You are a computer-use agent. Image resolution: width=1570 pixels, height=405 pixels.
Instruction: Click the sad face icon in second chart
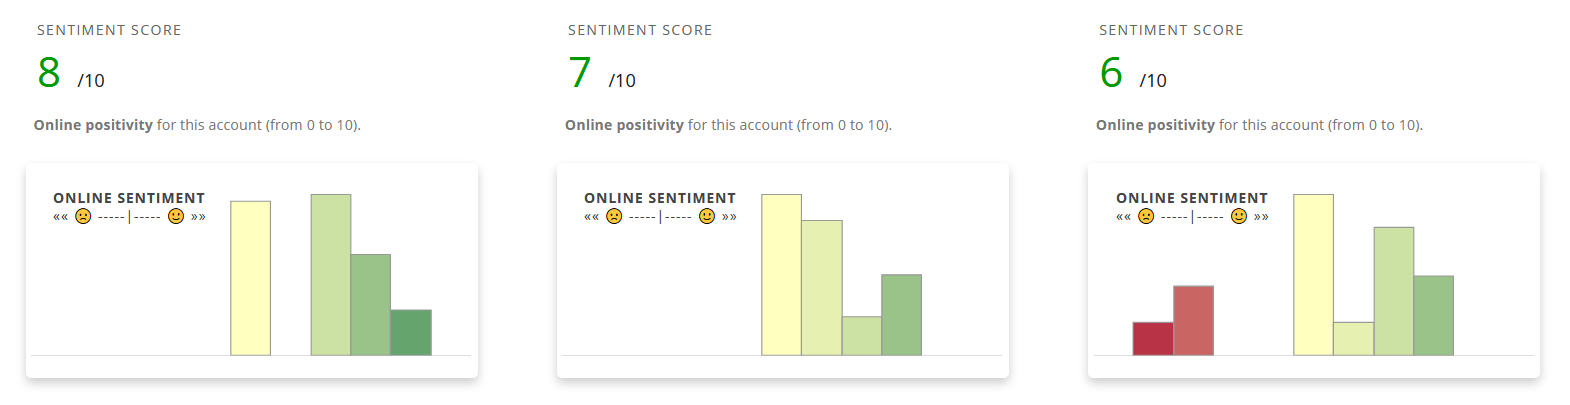click(614, 216)
